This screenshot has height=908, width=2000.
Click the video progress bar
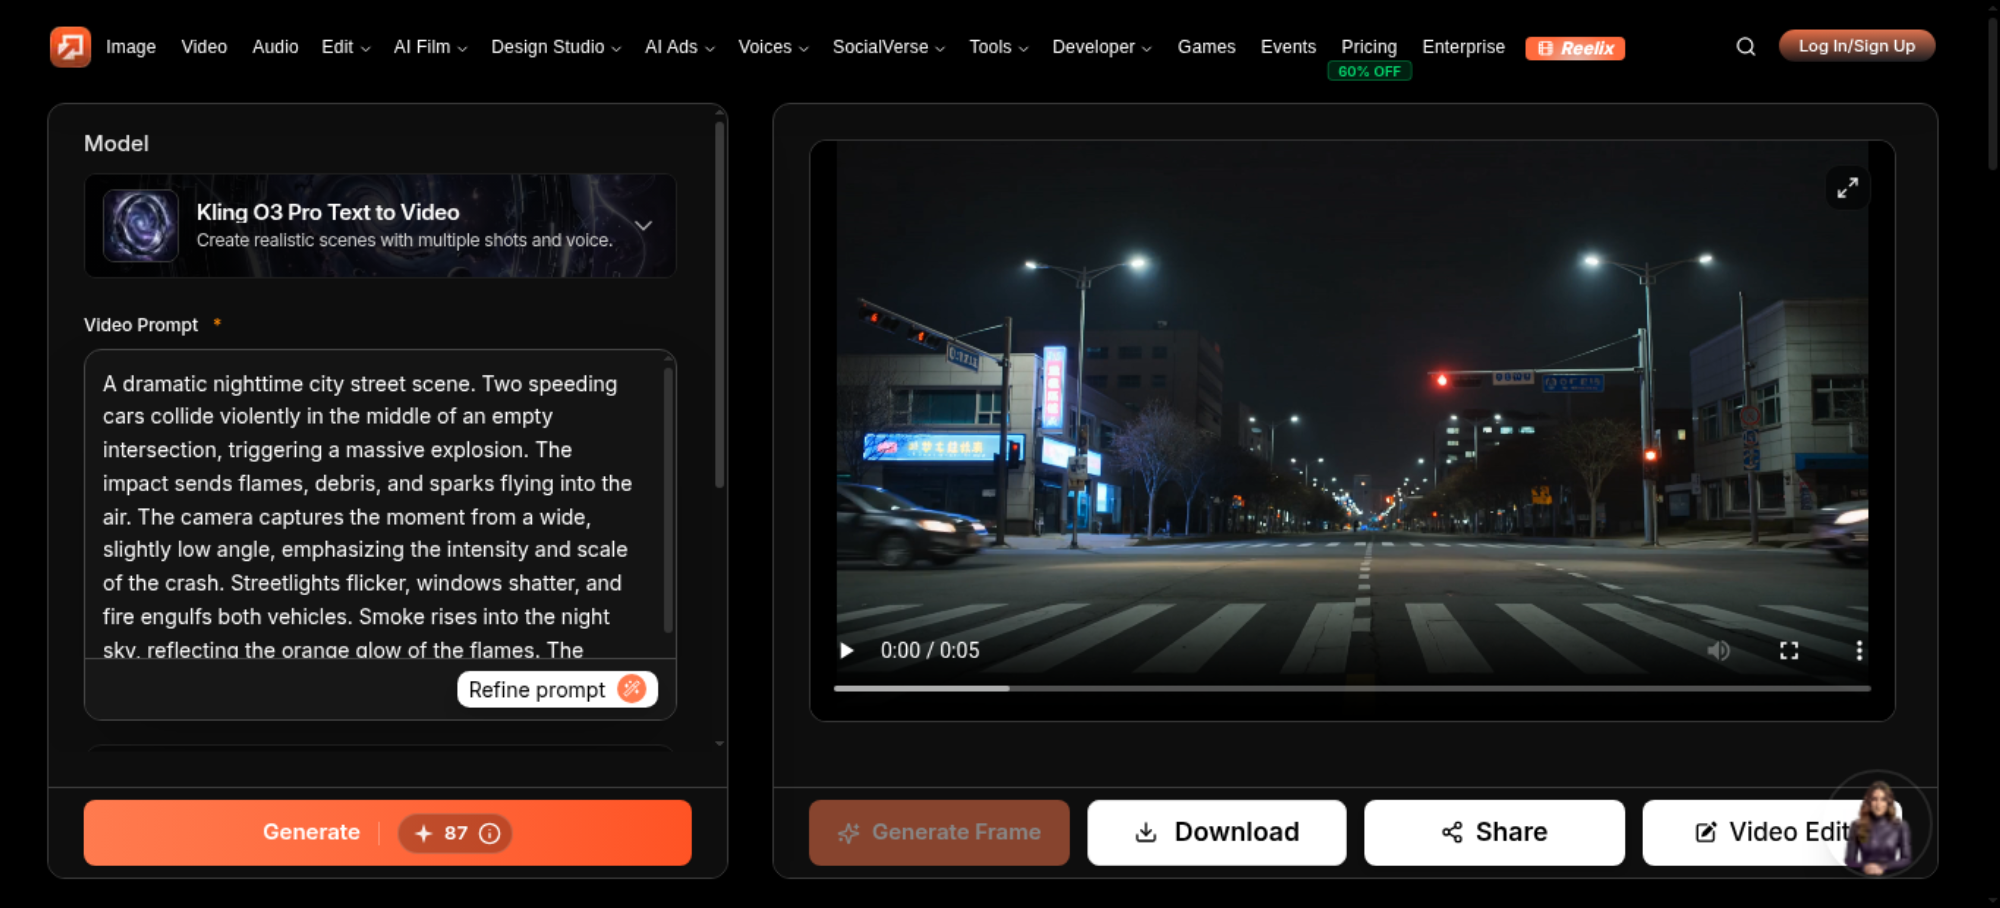[x=1352, y=688]
